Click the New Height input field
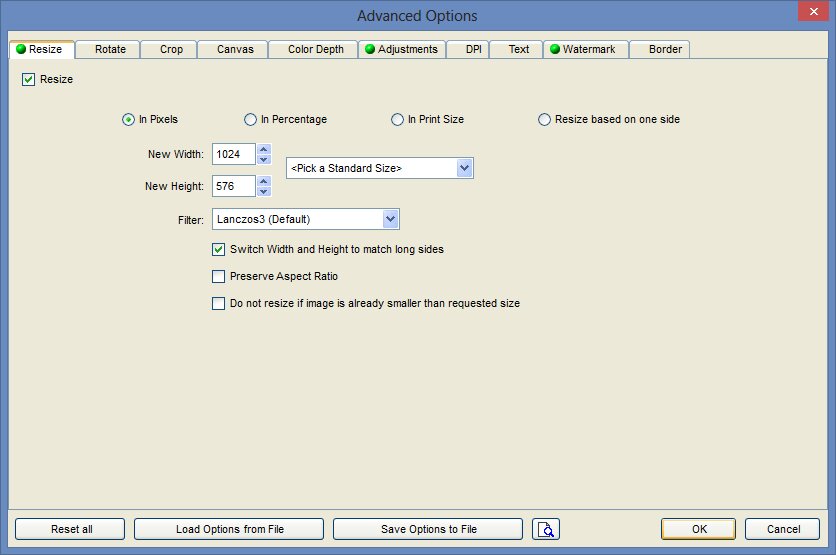836x555 pixels. [233, 186]
